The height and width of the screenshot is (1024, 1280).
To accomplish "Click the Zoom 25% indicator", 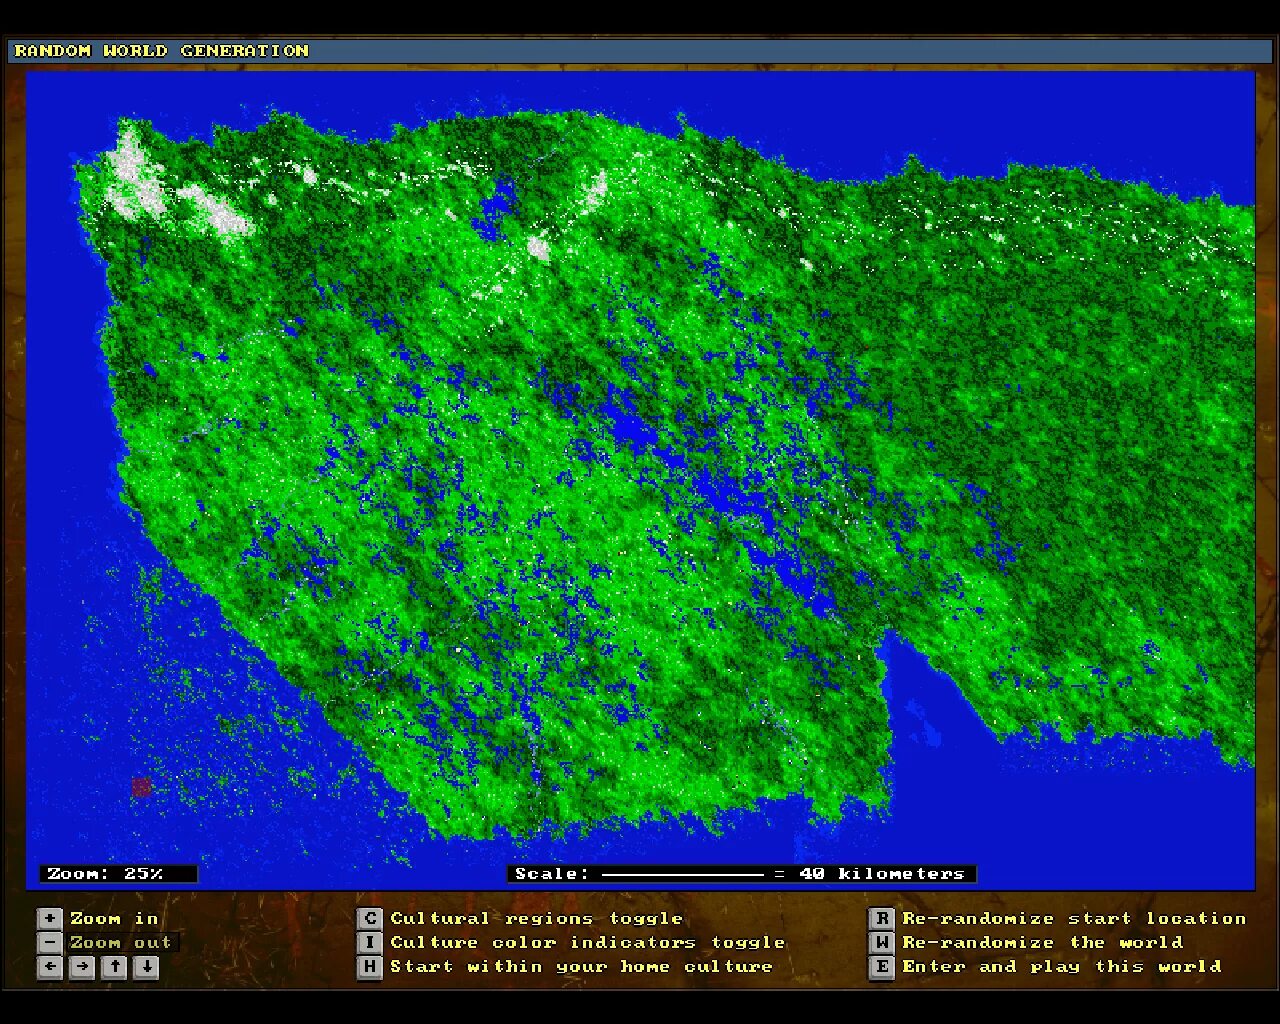I will (x=117, y=873).
